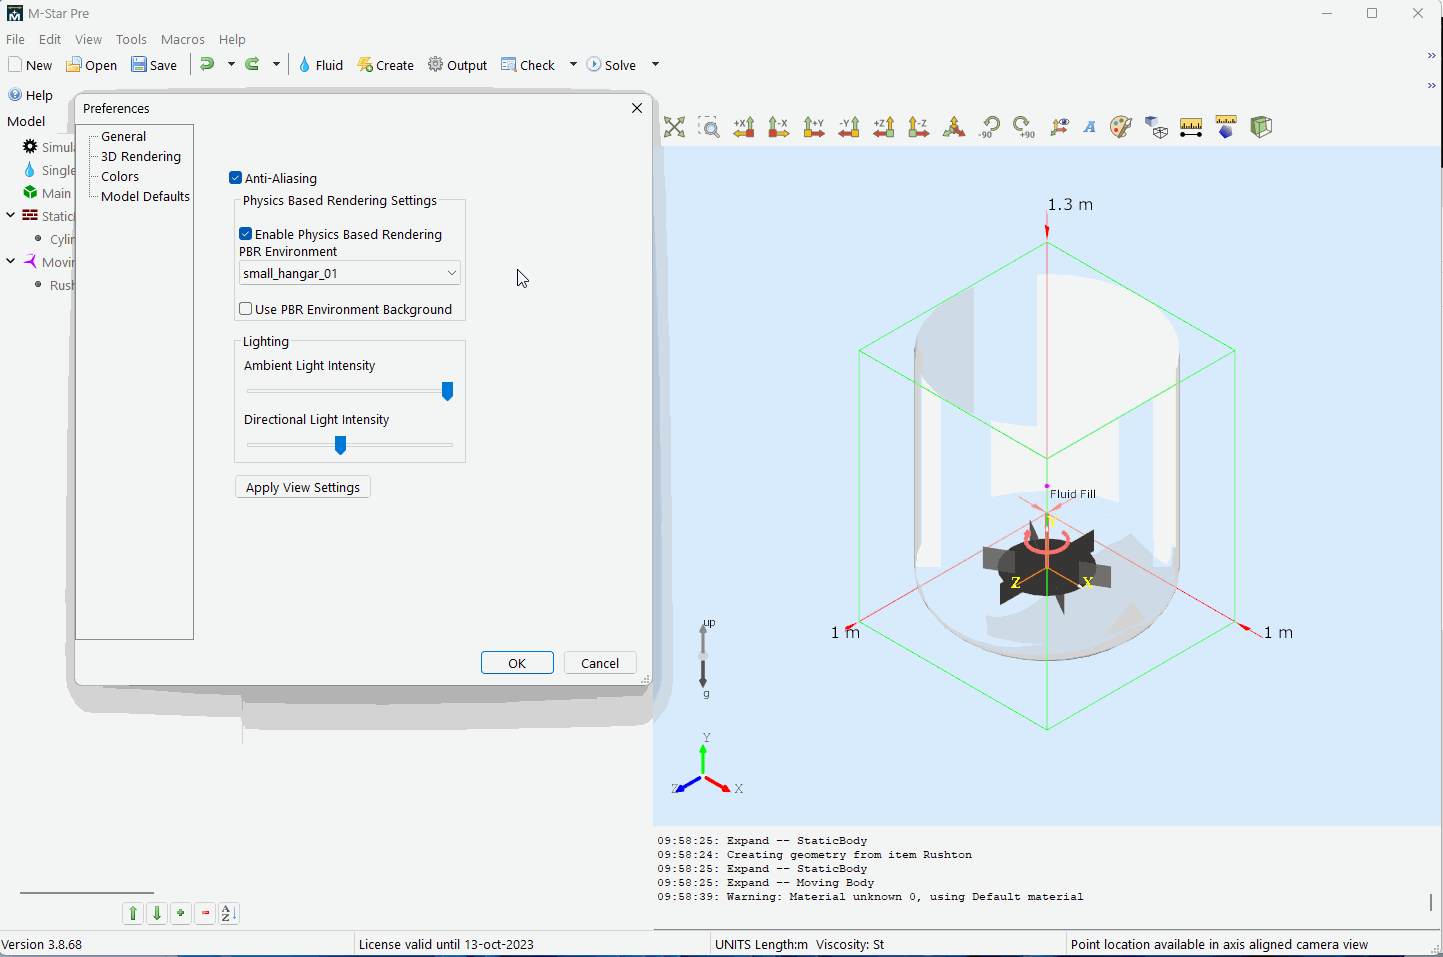This screenshot has width=1443, height=957.
Task: Click Open in the main toolbar
Action: pos(91,65)
